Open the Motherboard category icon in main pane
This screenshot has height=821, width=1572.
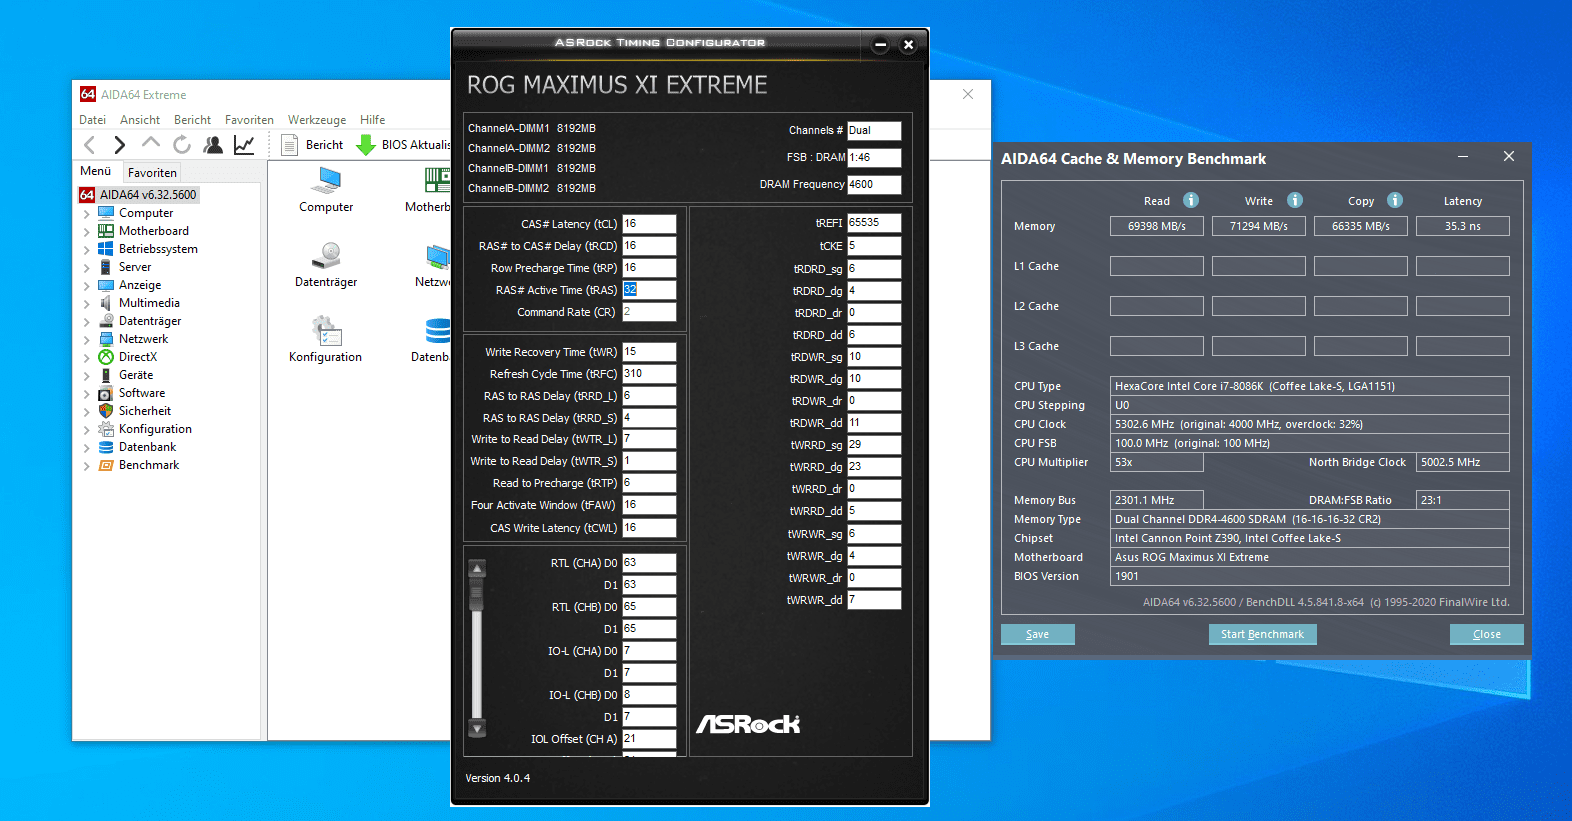[x=437, y=180]
